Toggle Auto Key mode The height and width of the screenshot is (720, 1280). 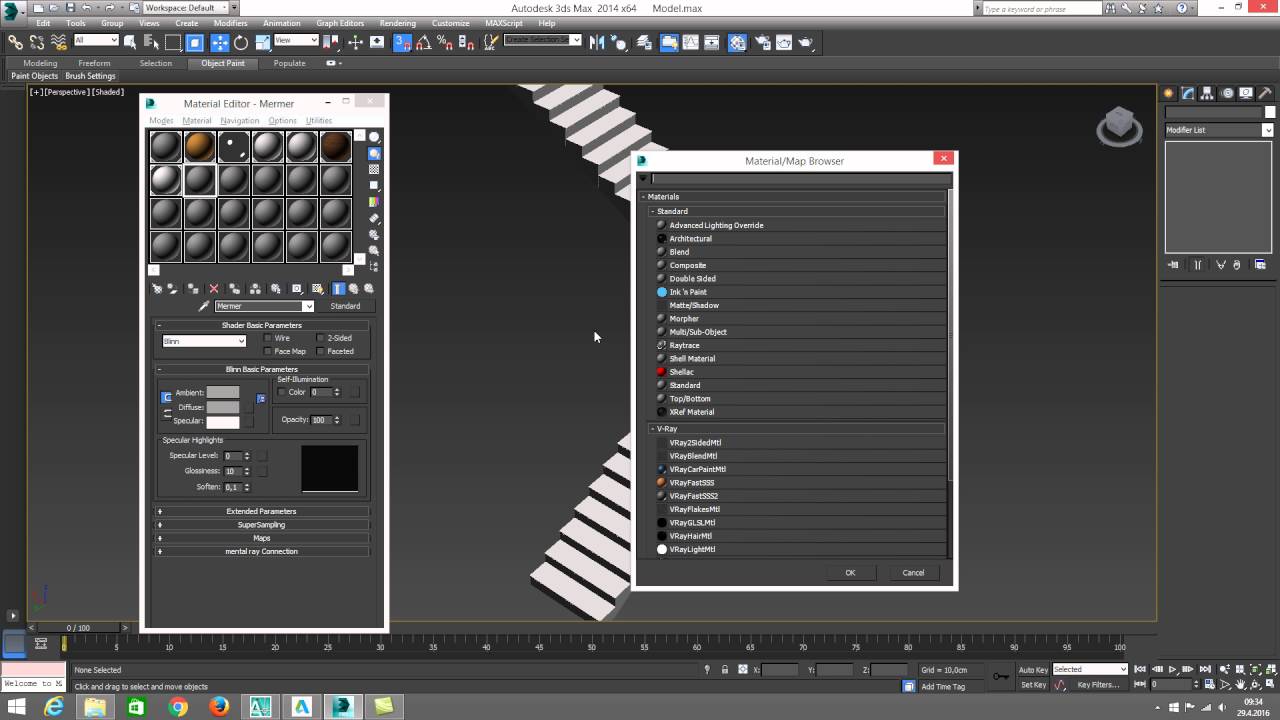pyautogui.click(x=1034, y=669)
